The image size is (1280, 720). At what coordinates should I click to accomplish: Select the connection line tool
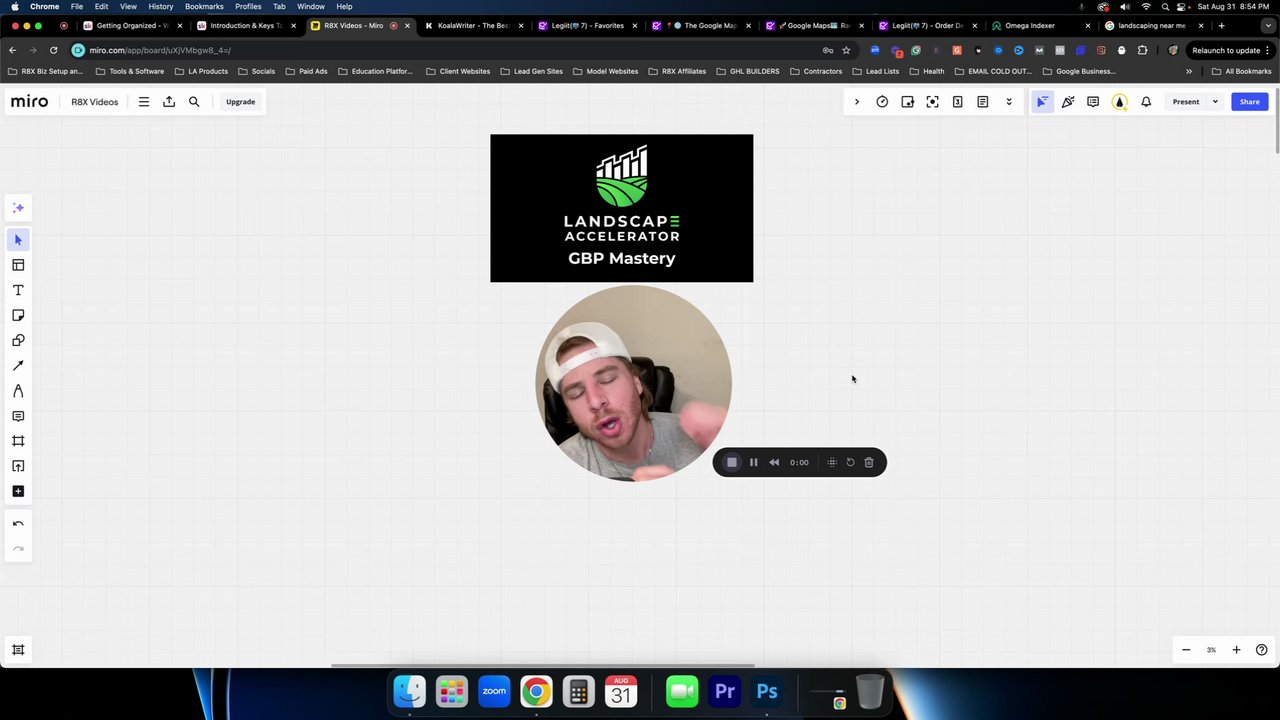click(18, 365)
